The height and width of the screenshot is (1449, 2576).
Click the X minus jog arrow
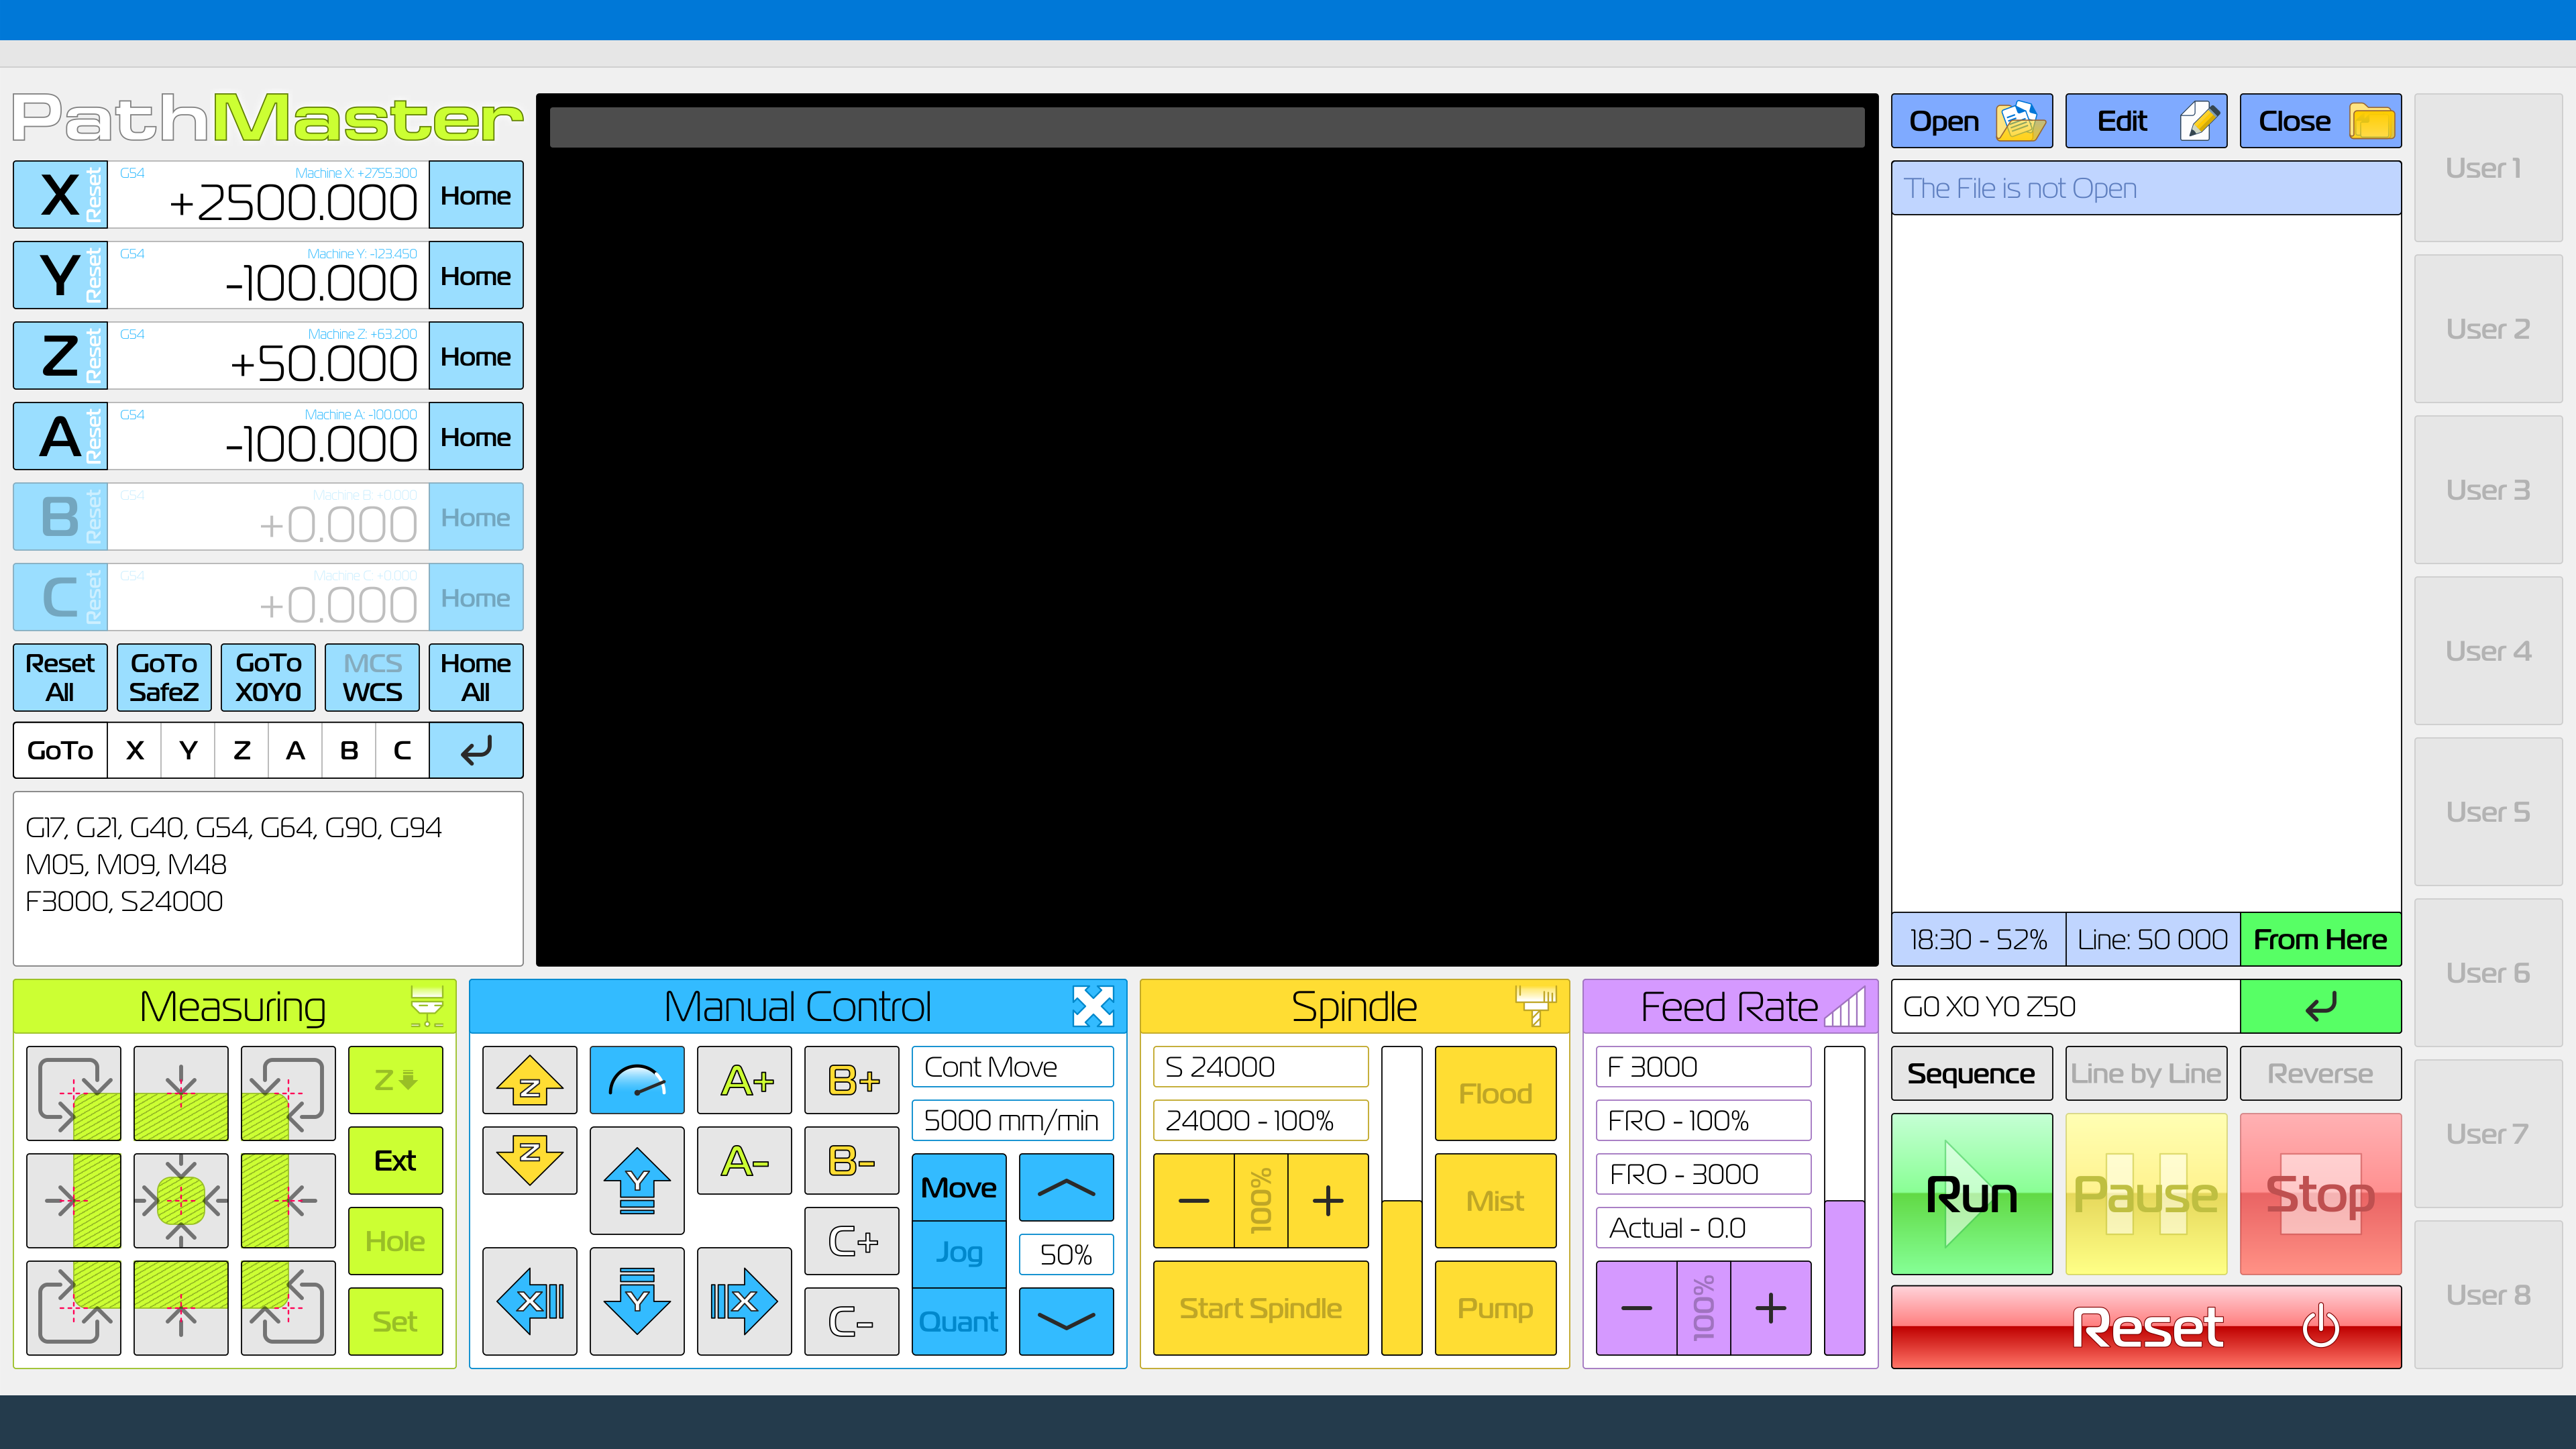tap(529, 1301)
